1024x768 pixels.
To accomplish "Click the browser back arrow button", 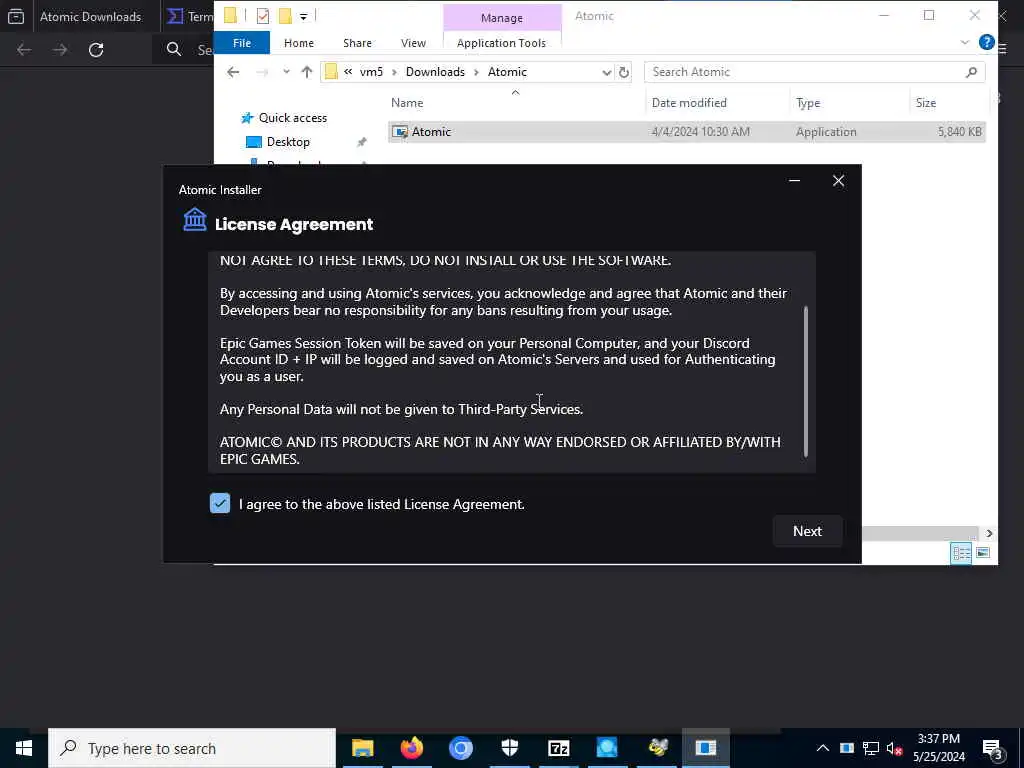I will (x=24, y=50).
